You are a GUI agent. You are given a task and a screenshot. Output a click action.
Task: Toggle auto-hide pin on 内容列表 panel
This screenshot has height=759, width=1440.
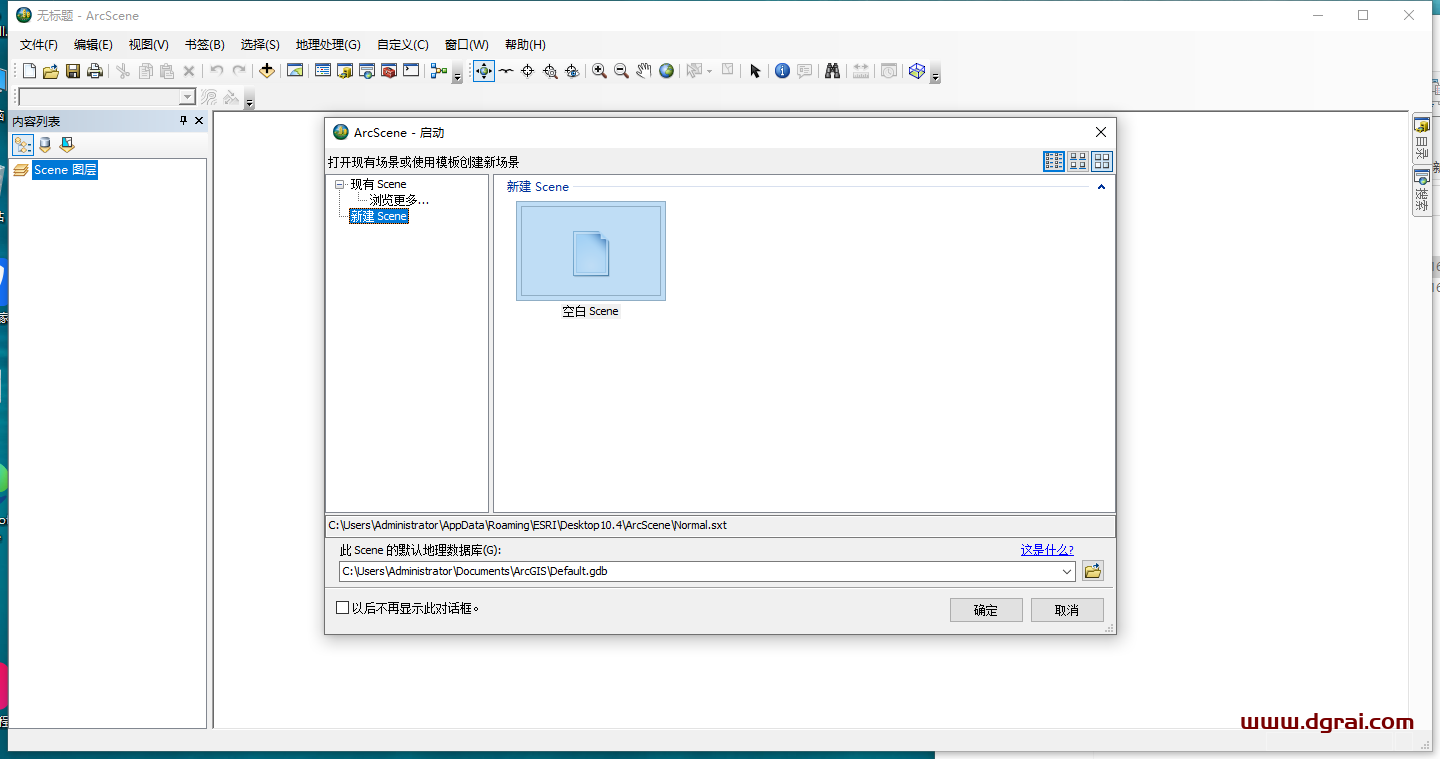coord(183,121)
